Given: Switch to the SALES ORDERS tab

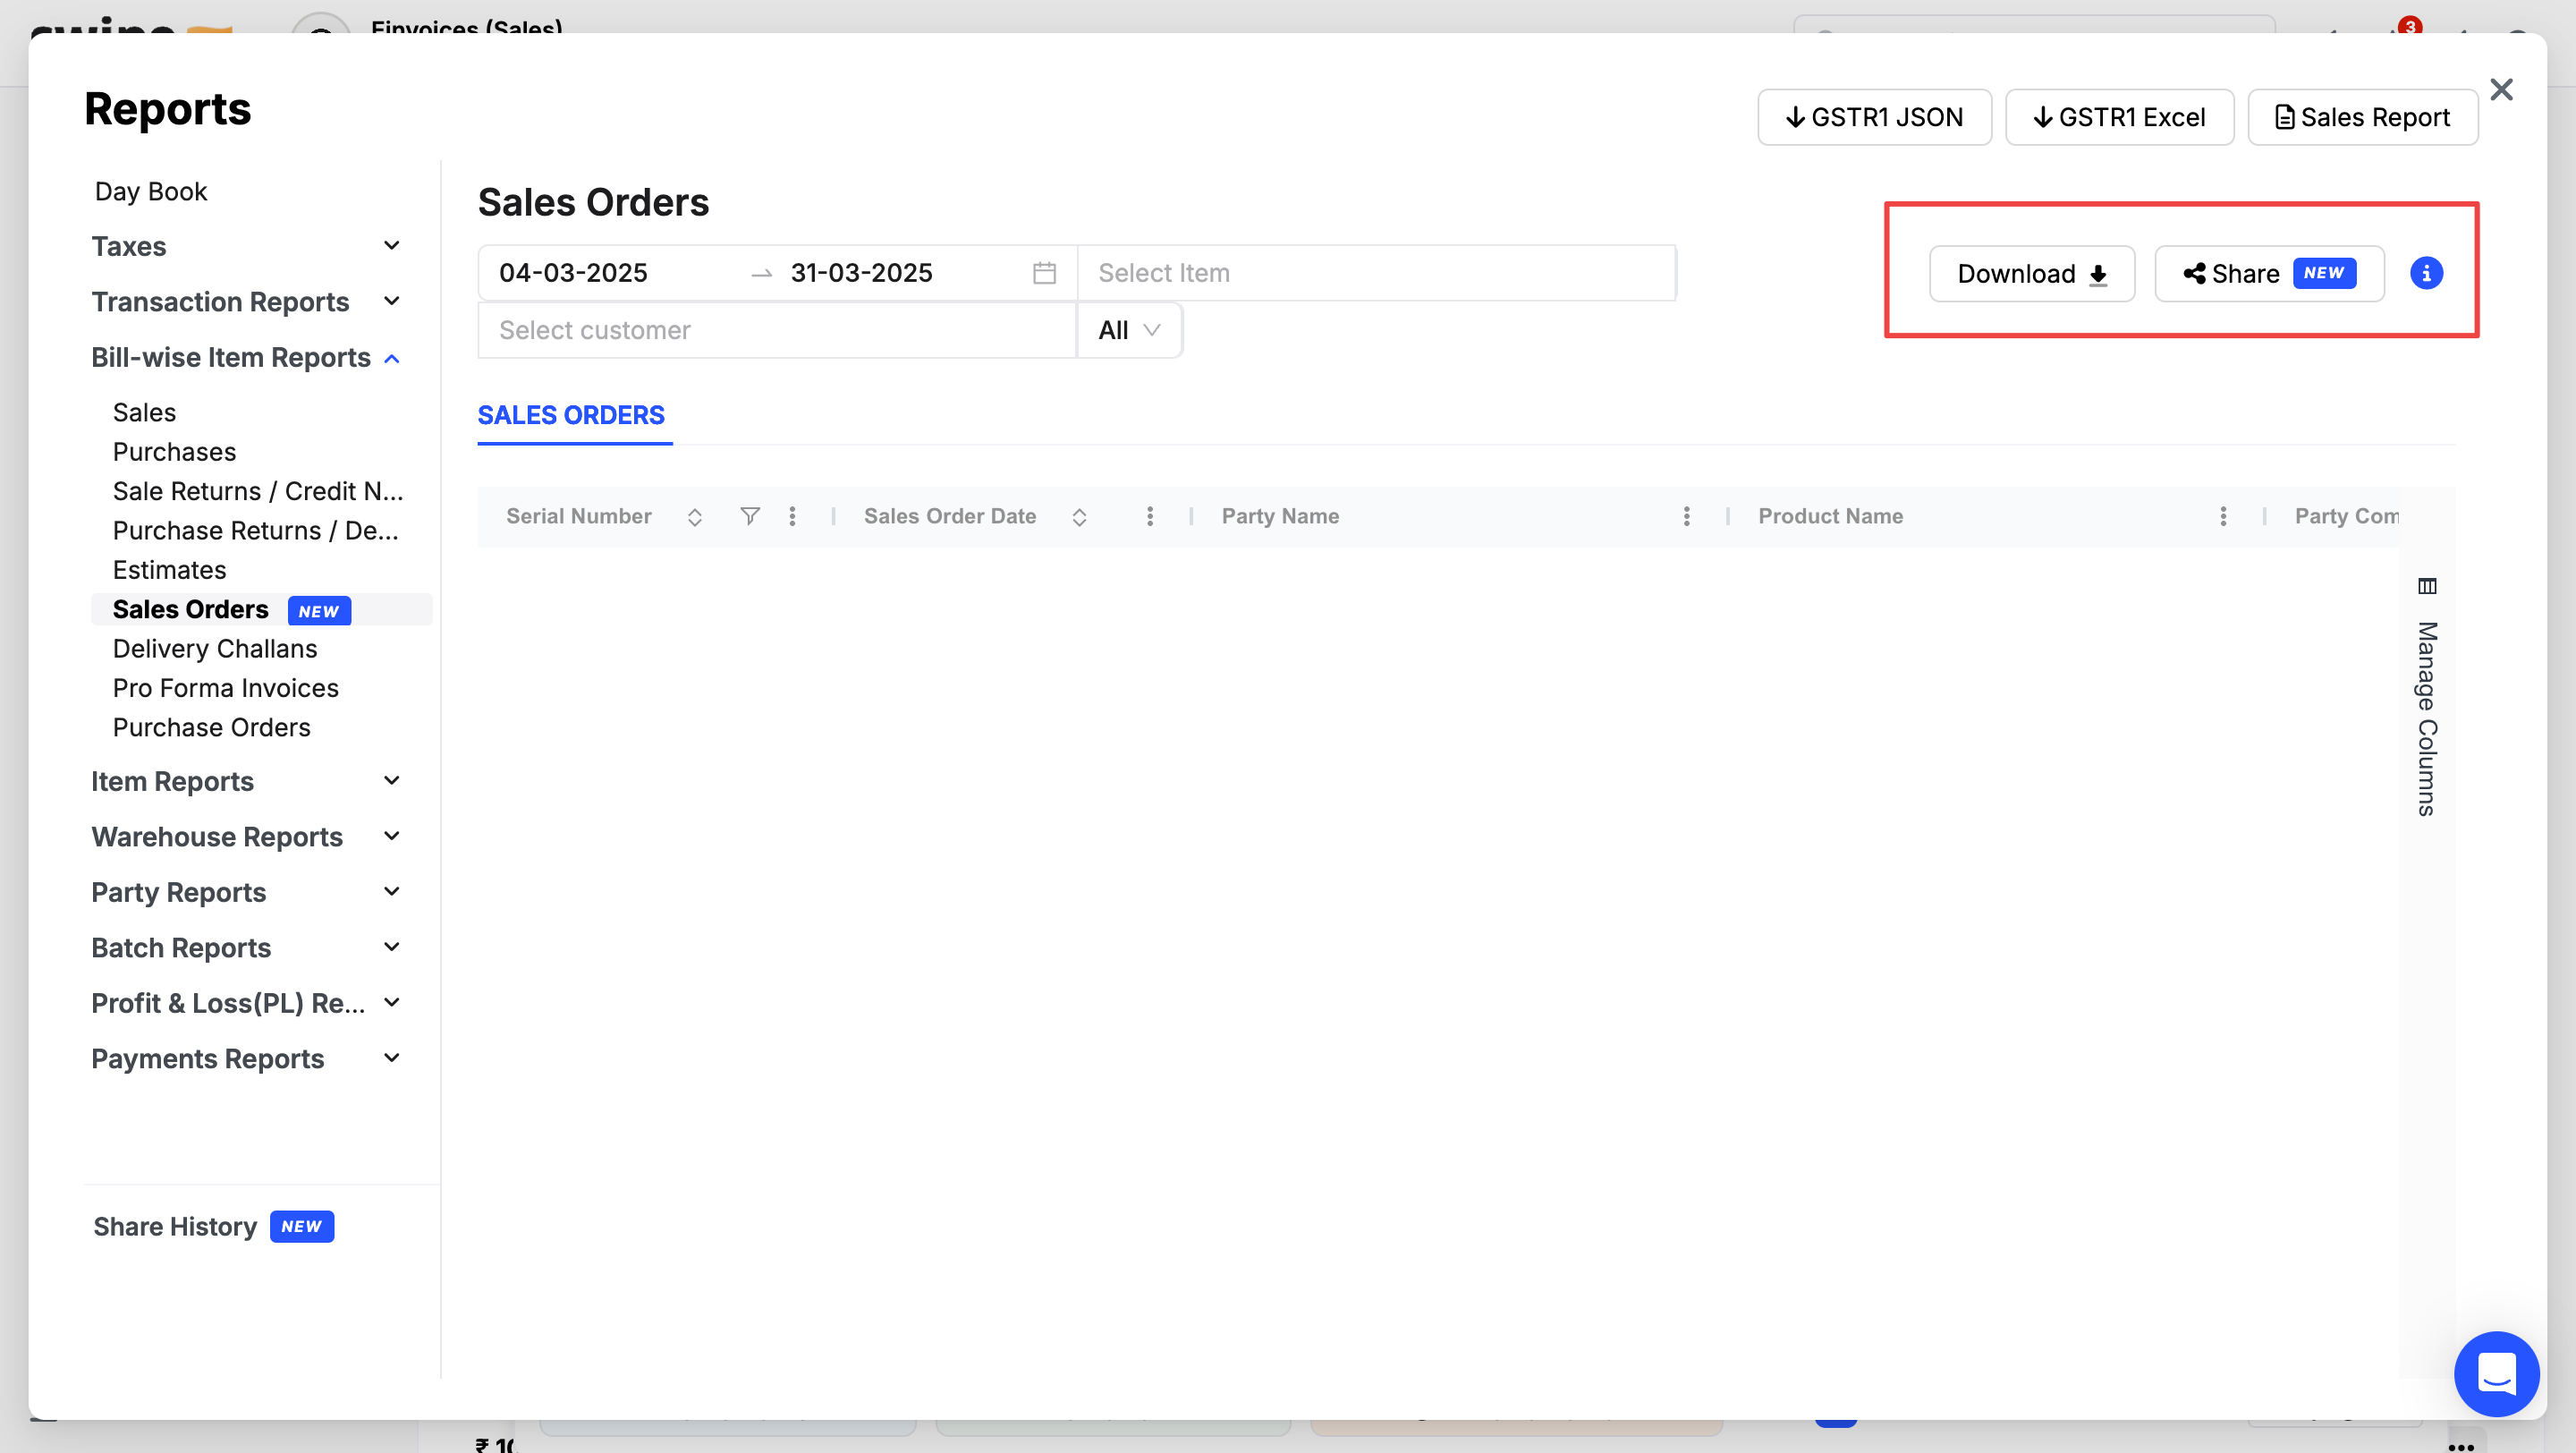Looking at the screenshot, I should click(571, 415).
